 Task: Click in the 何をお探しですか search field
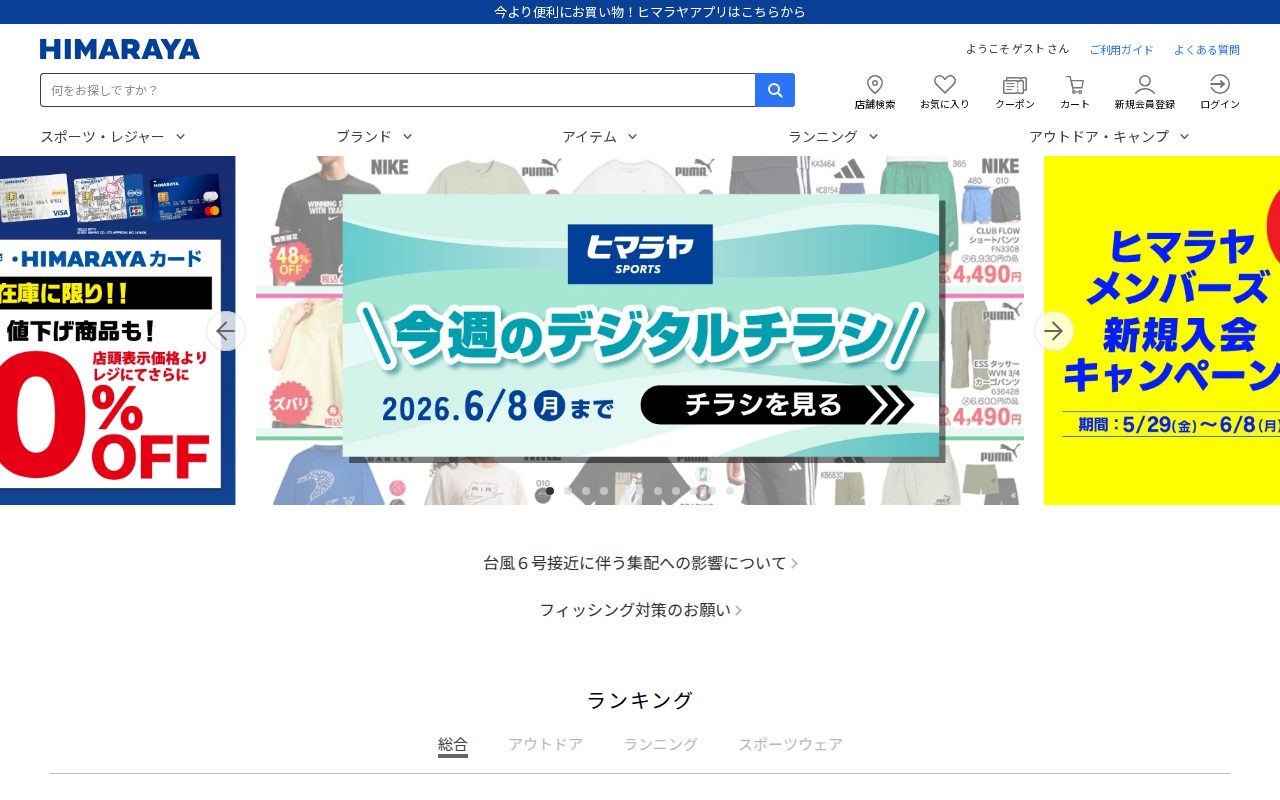pos(398,90)
